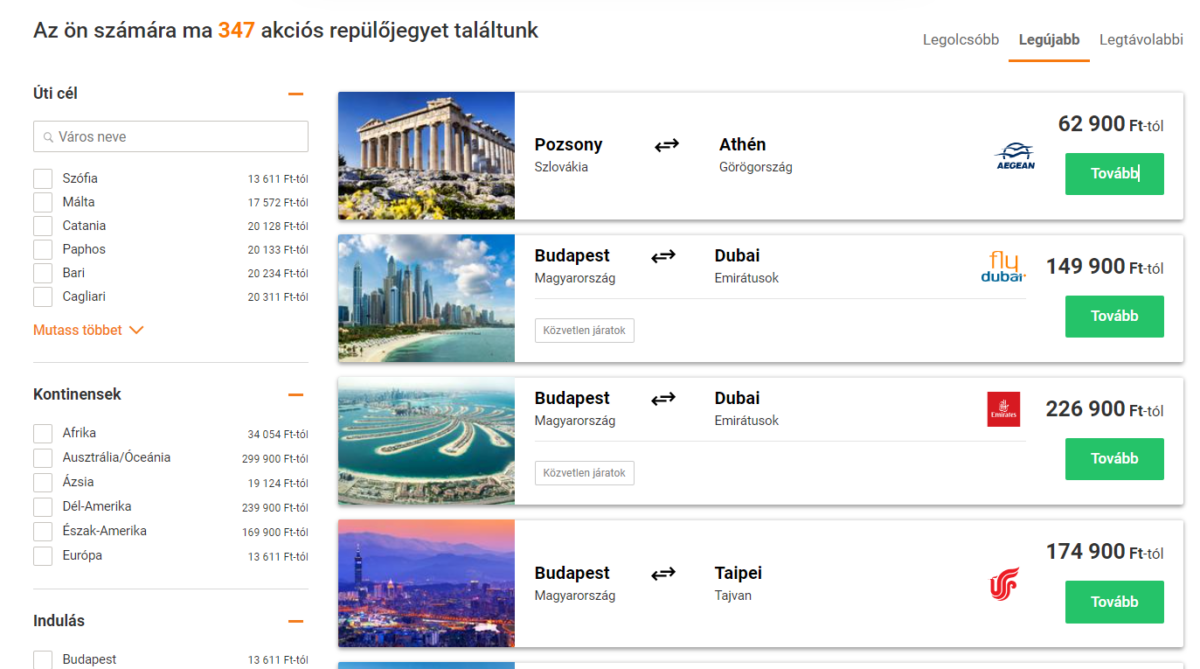
Task: Open the Athens Parthenon photo
Action: coord(426,156)
